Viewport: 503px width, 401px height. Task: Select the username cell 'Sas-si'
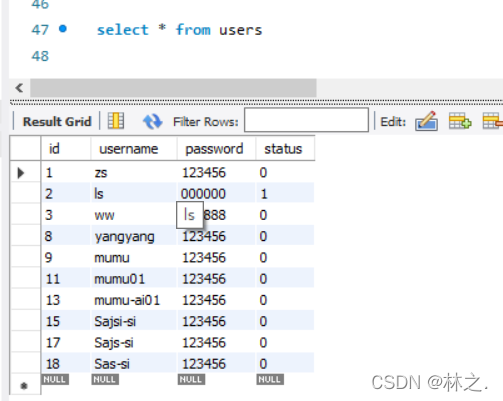tap(134, 364)
